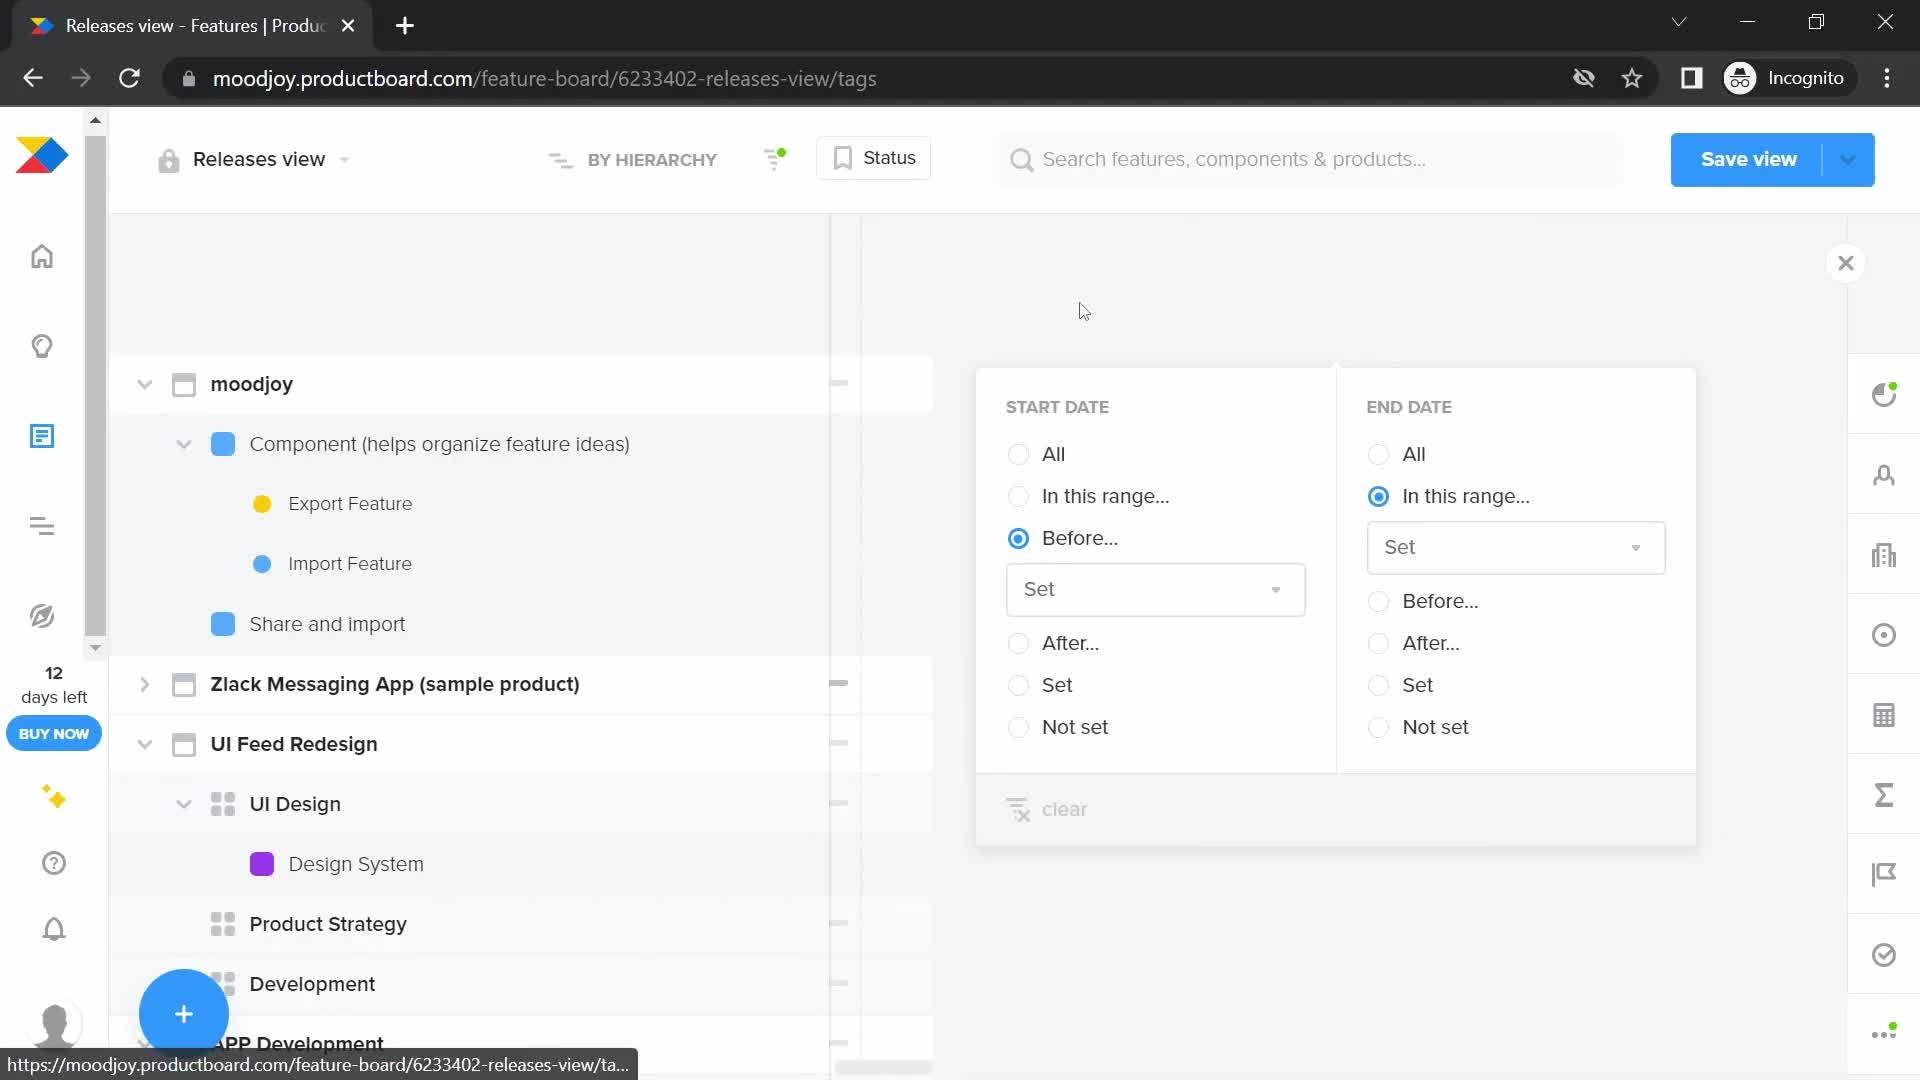
Task: Open the user profile avatar
Action: 54,1023
